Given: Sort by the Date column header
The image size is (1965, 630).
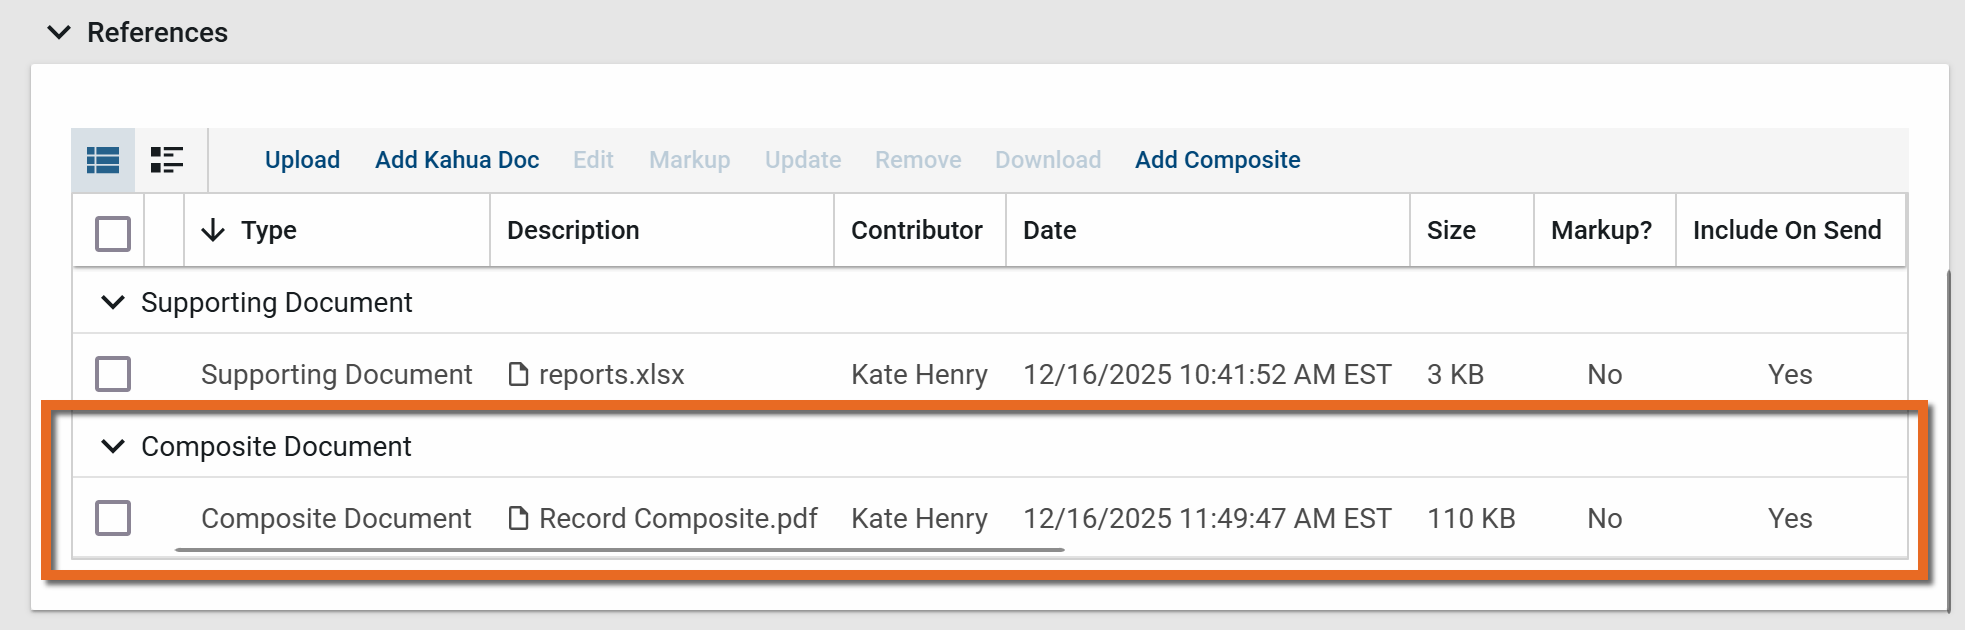Looking at the screenshot, I should pos(1049,231).
